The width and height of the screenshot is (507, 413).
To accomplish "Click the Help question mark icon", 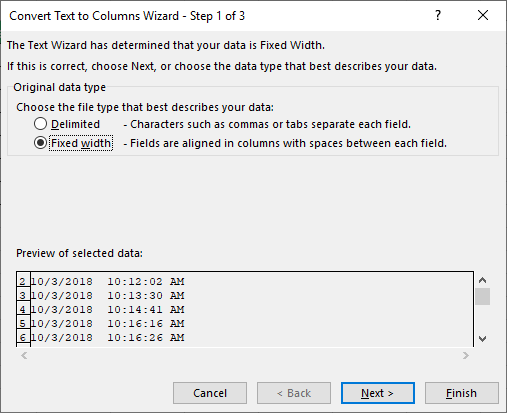I will 438,15.
